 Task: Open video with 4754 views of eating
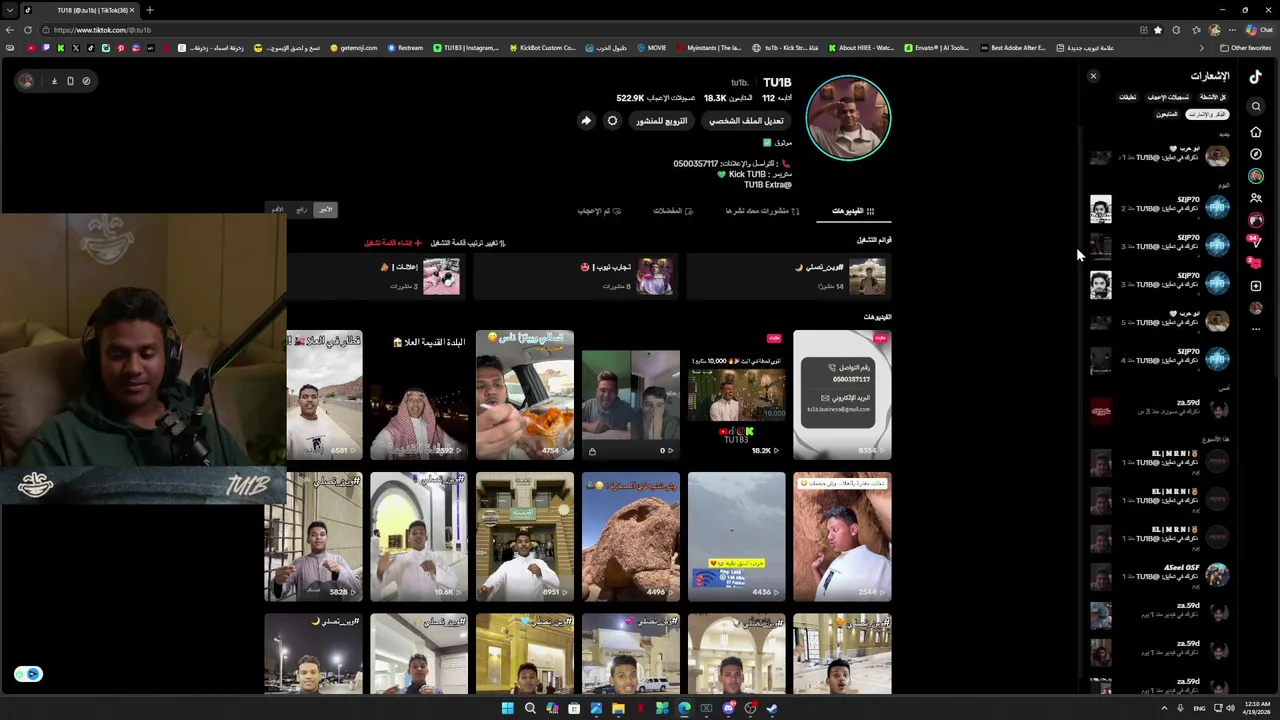click(x=525, y=395)
